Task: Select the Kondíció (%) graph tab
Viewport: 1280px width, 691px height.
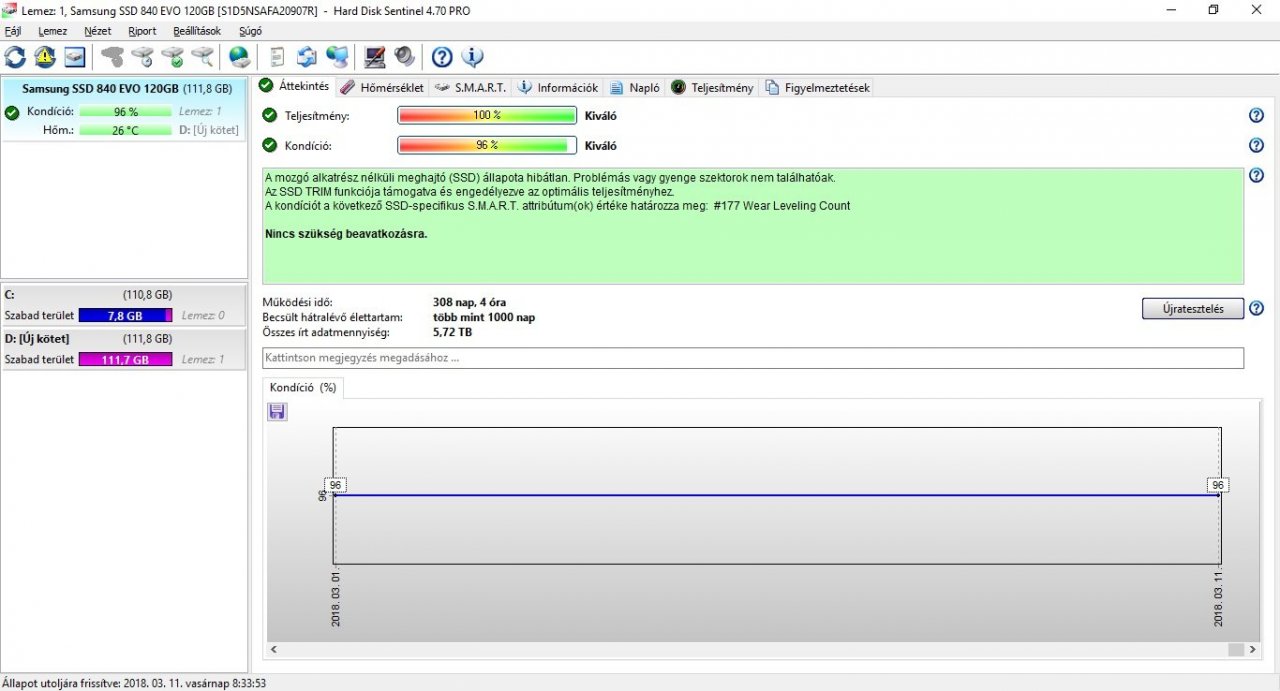Action: tap(302, 387)
